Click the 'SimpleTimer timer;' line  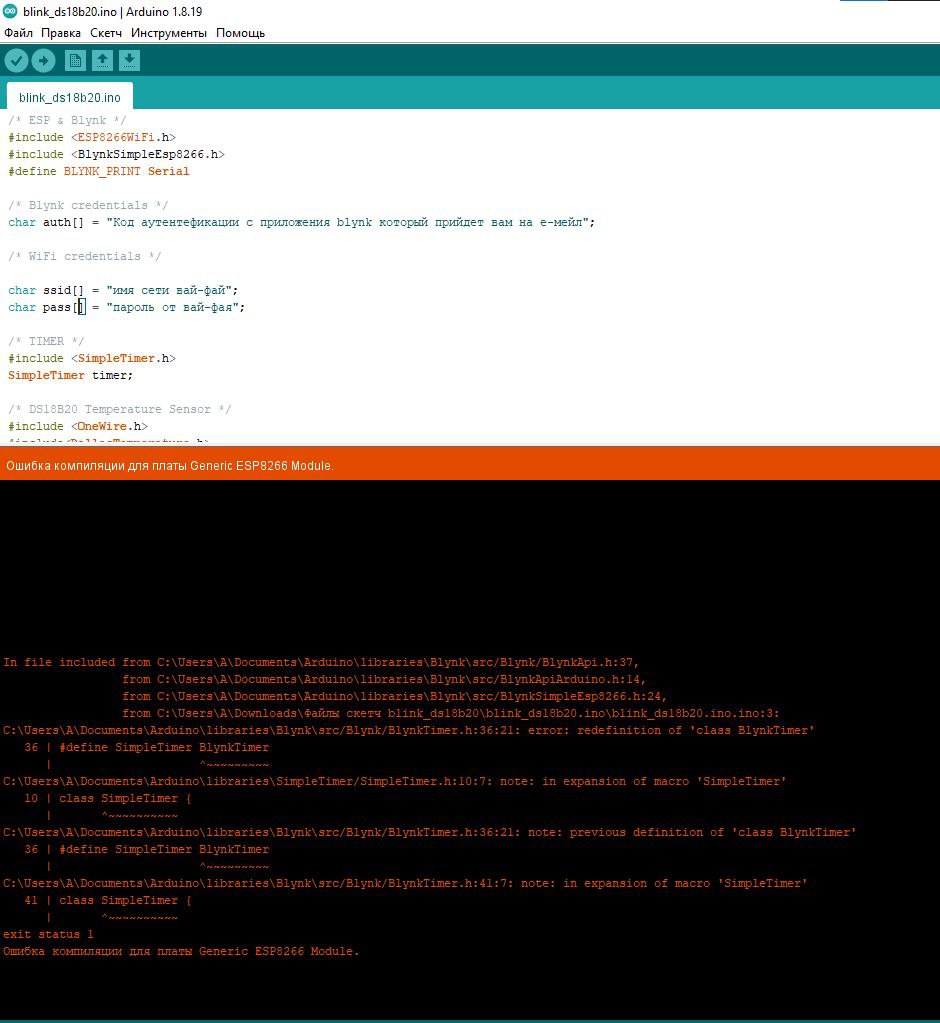(x=70, y=374)
